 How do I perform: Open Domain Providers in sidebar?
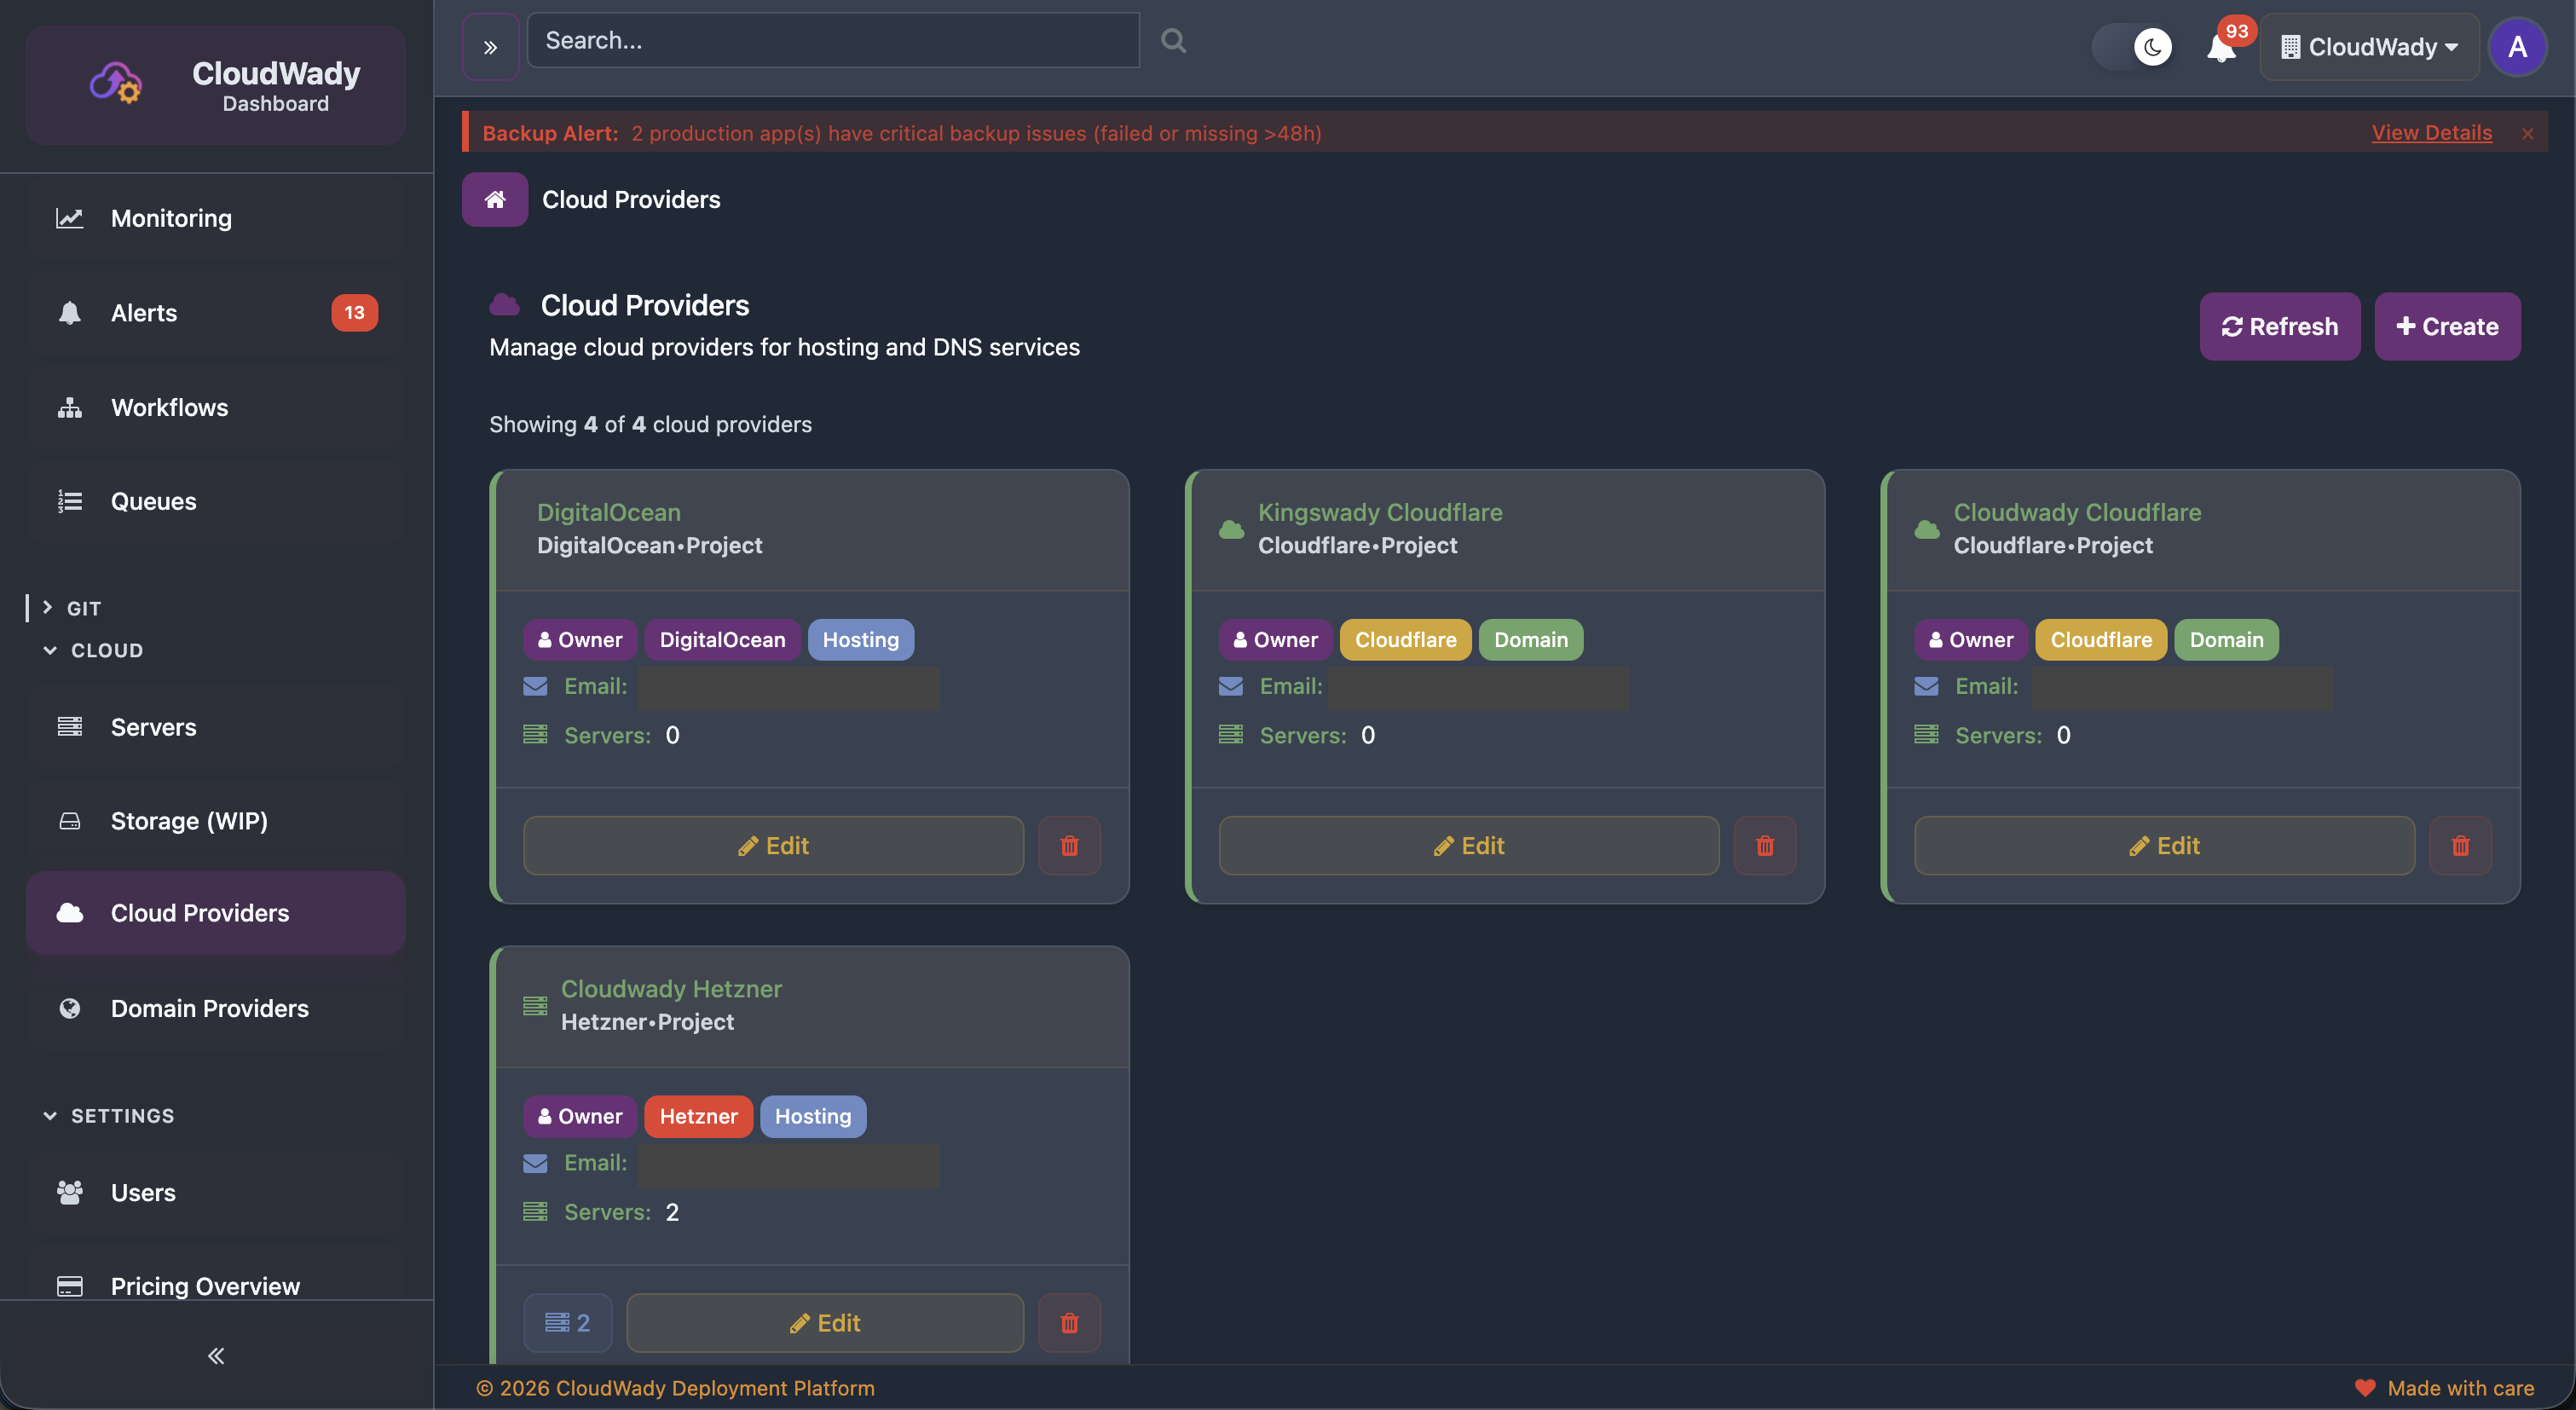pyautogui.click(x=209, y=1008)
